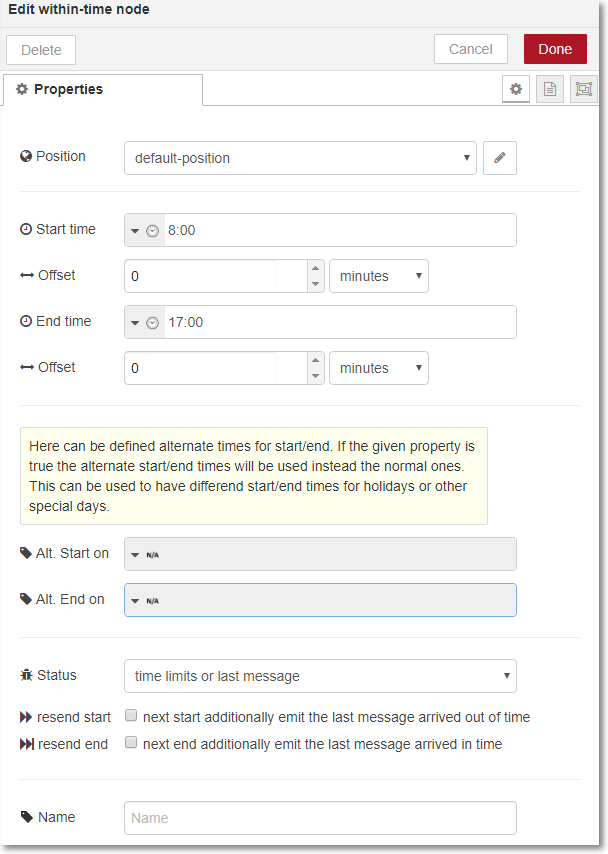The image size is (608, 854).
Task: Click N/A type selector in Alt. End on
Action: pos(145,601)
